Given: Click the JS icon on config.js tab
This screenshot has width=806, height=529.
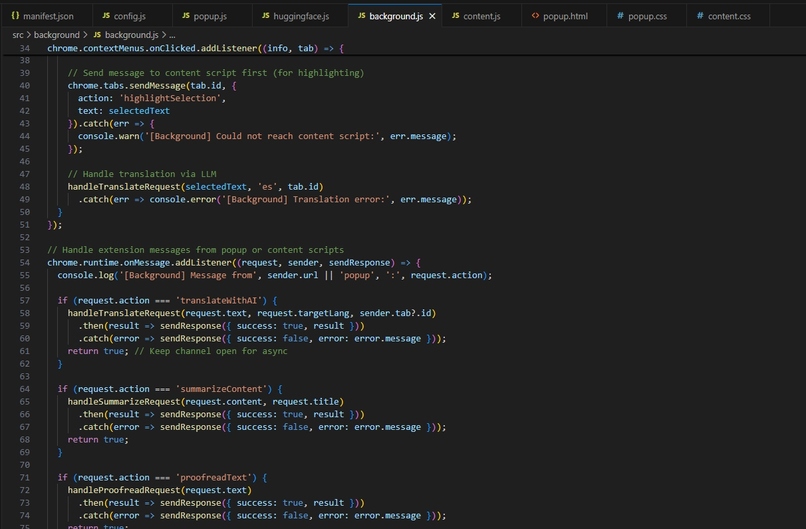Looking at the screenshot, I should (106, 15).
